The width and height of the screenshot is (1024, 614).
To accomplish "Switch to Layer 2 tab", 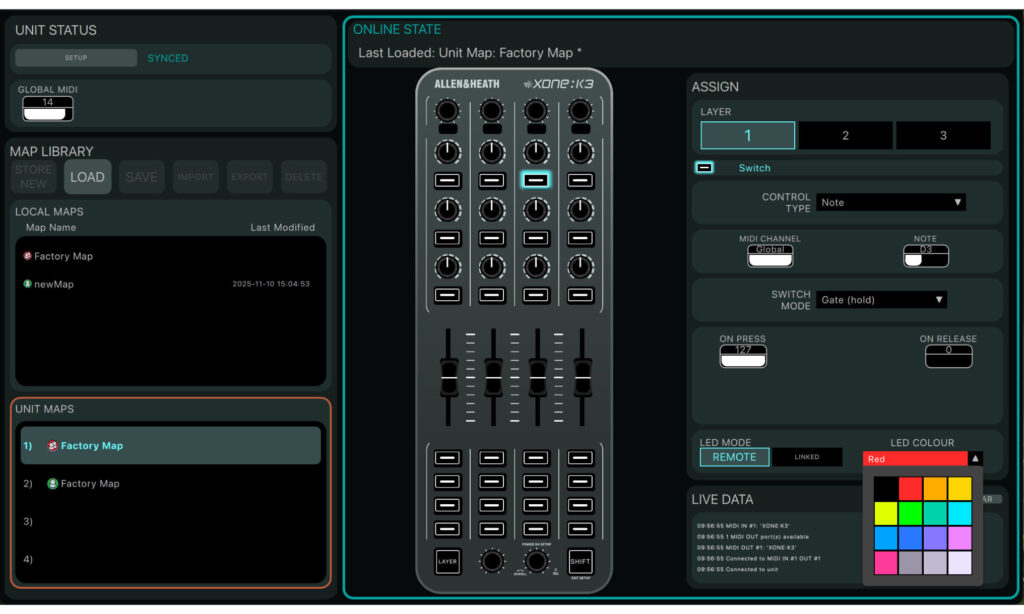I will pyautogui.click(x=845, y=135).
